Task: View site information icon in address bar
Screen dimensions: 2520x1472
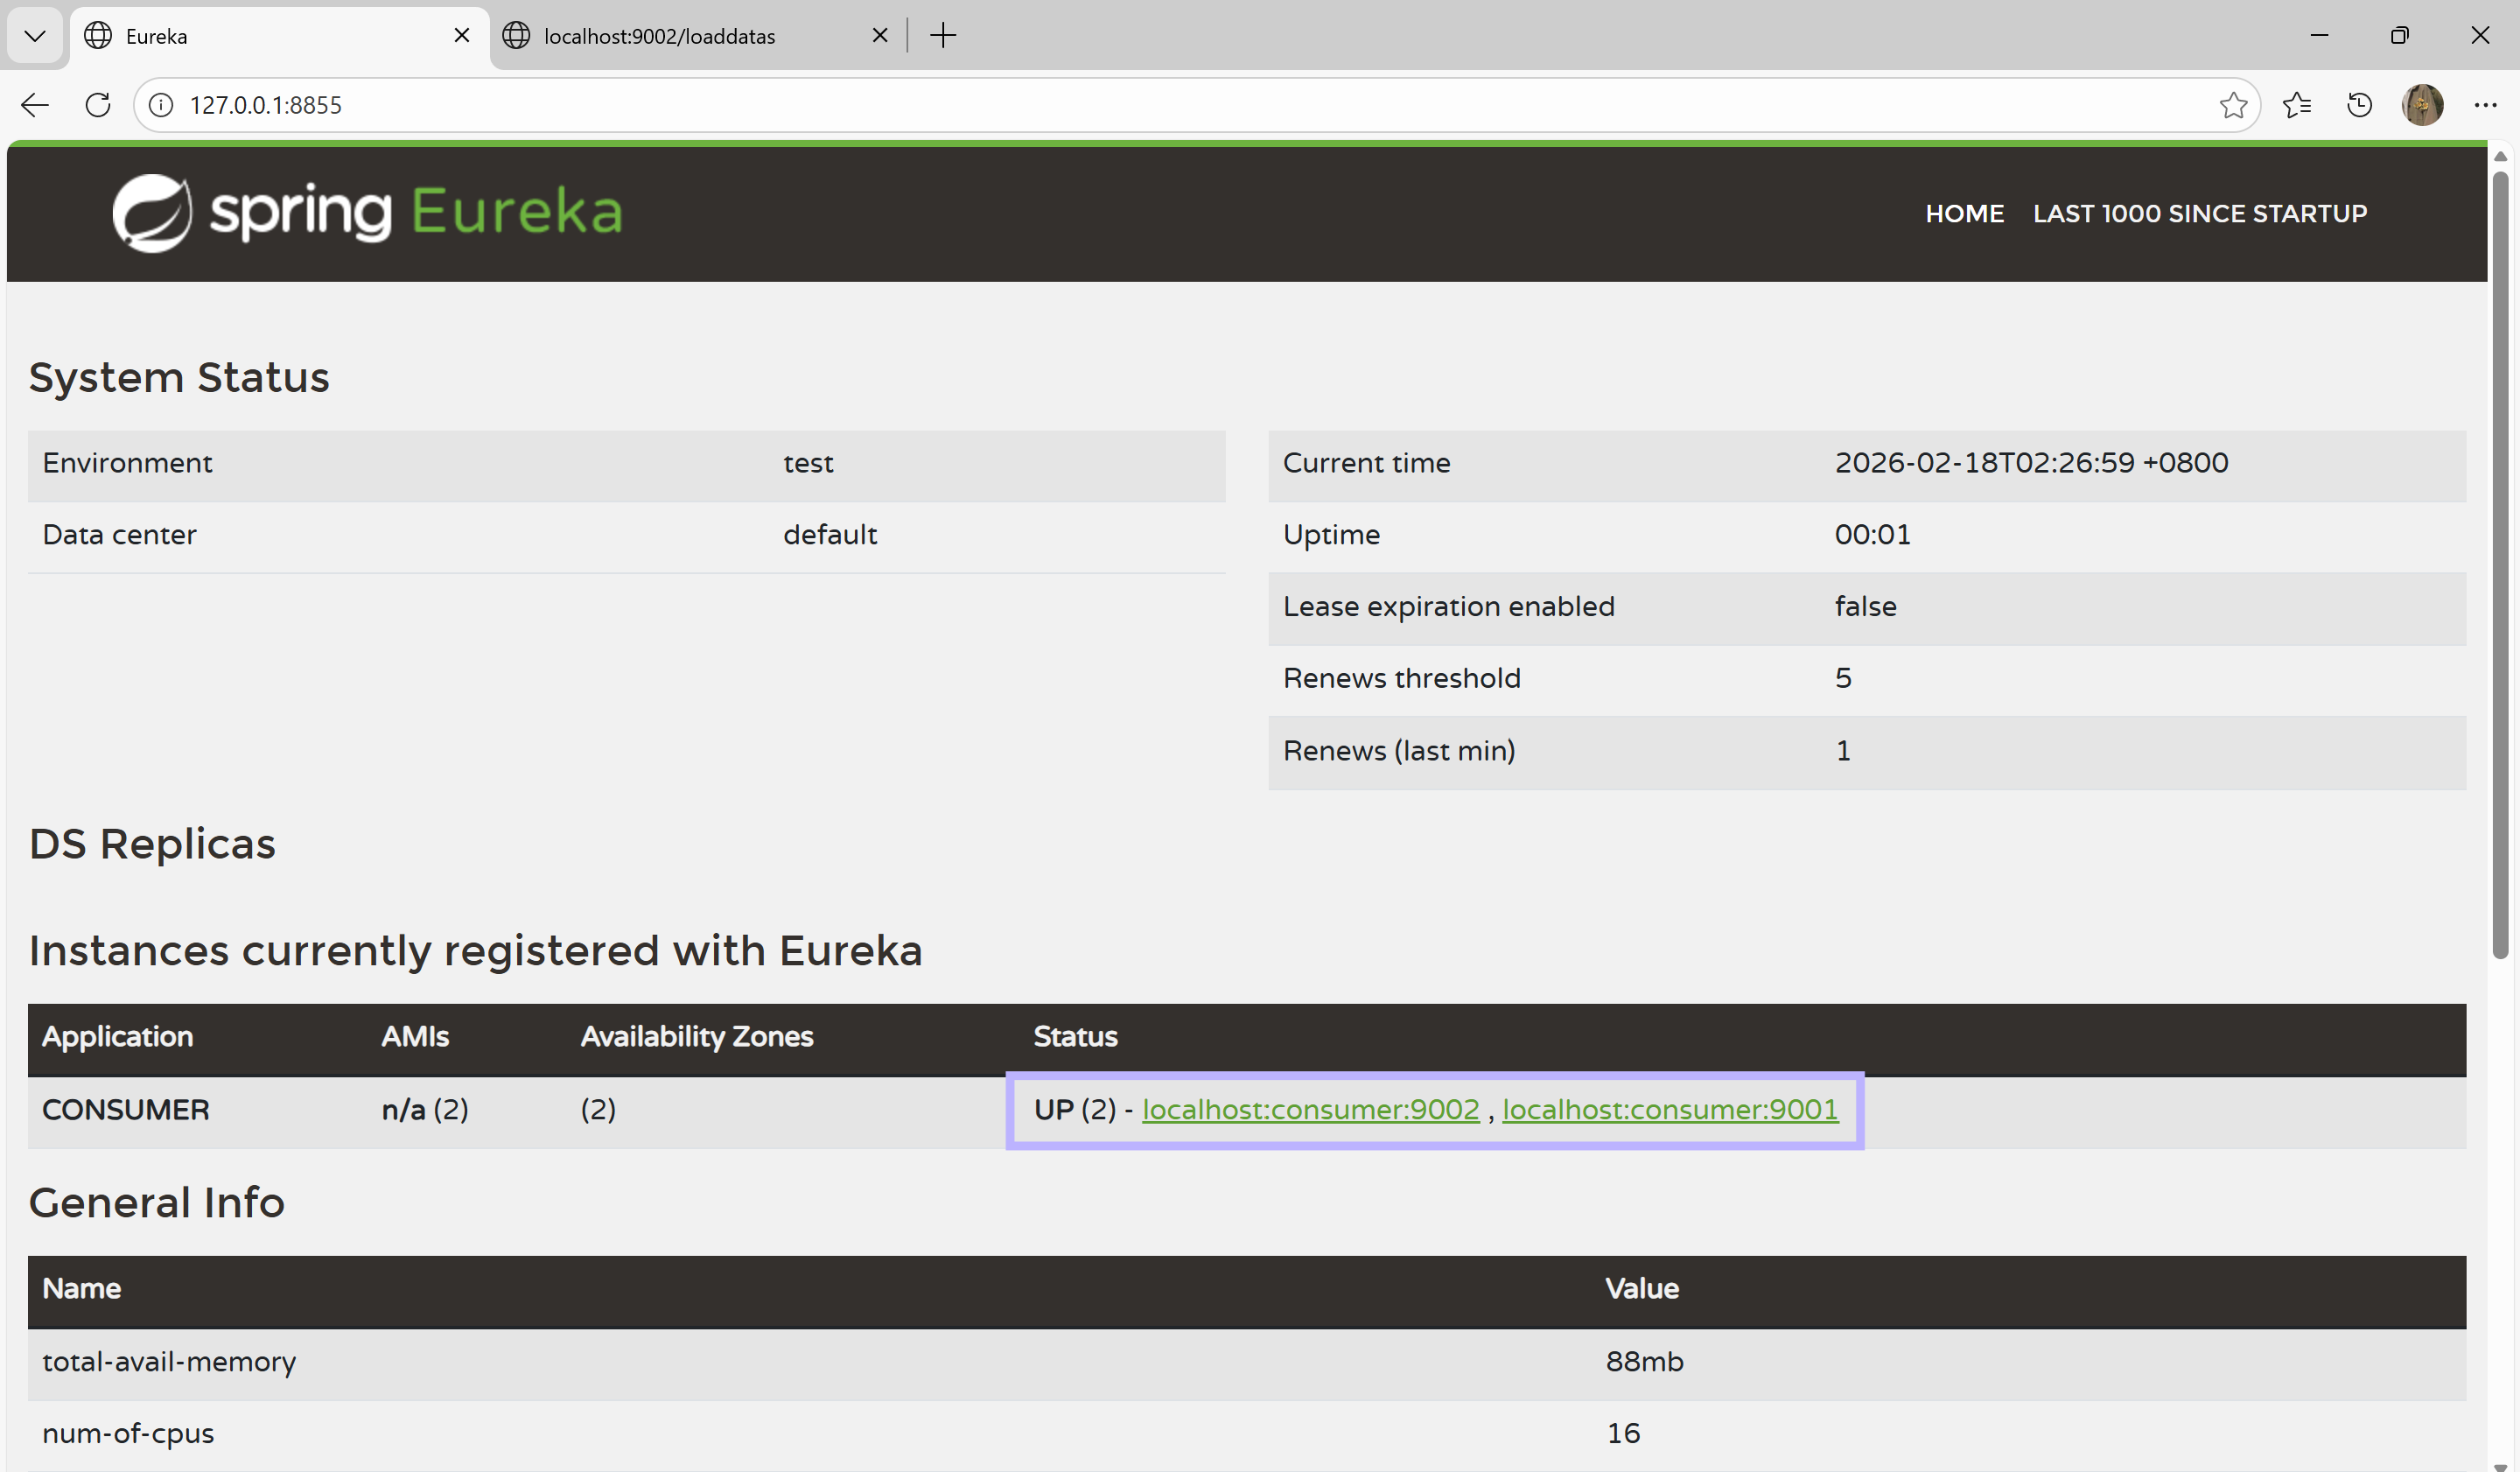Action: [161, 105]
